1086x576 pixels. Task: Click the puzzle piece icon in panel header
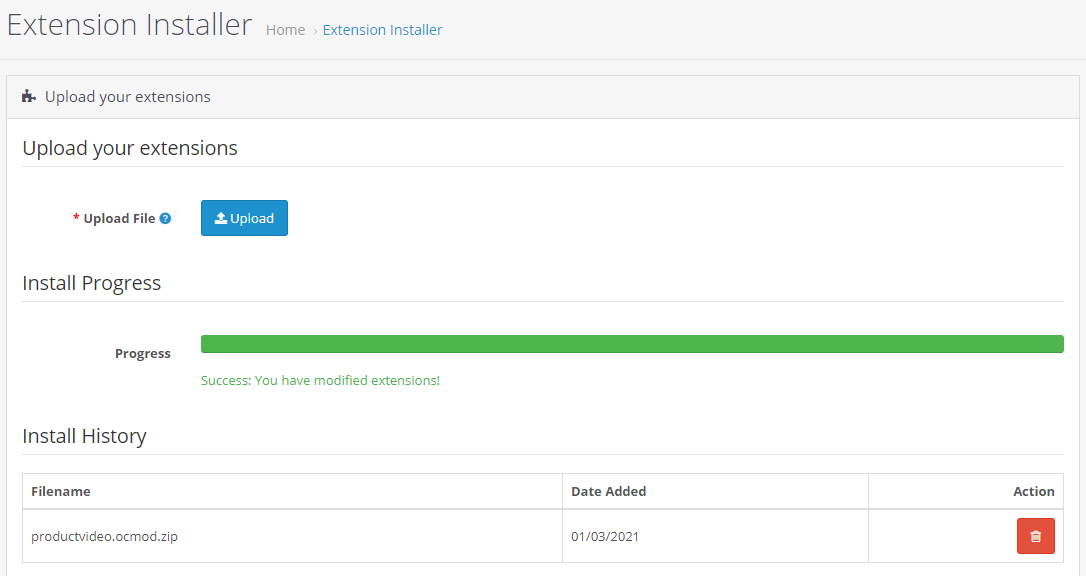[28, 96]
